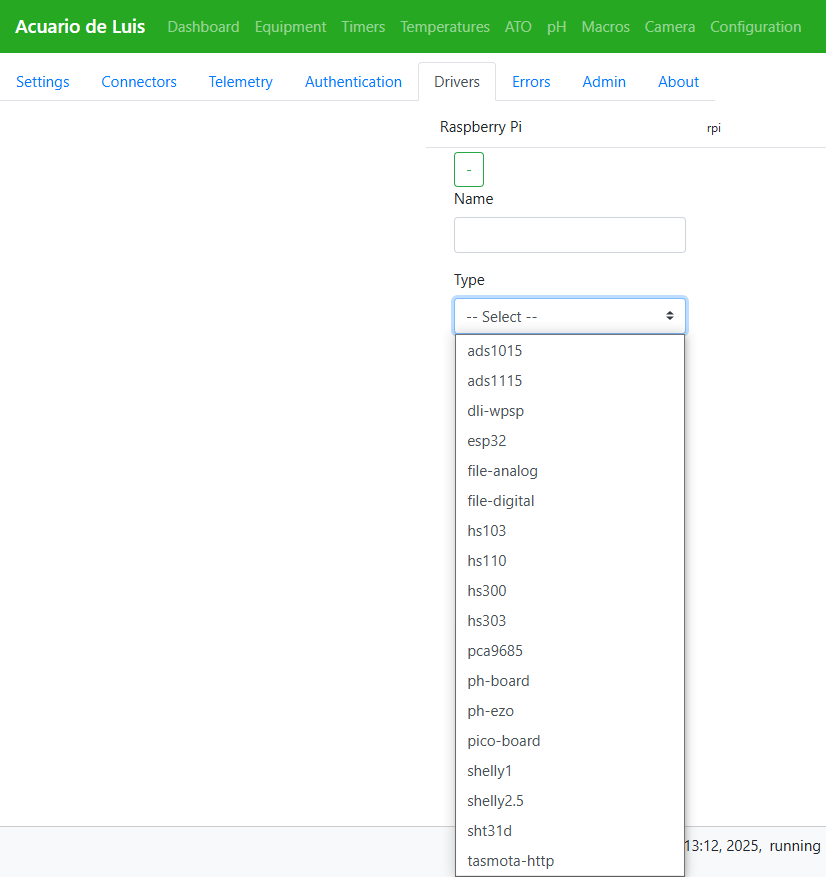Image resolution: width=826 pixels, height=877 pixels.
Task: Select file-digital option
Action: 569,501
